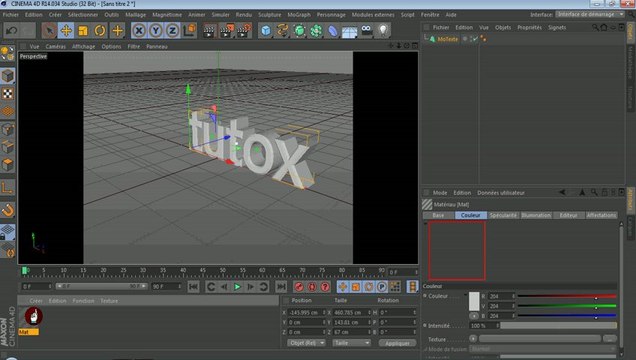Image resolution: width=636 pixels, height=360 pixels.
Task: Toggle X axis lock
Action: pos(139,30)
